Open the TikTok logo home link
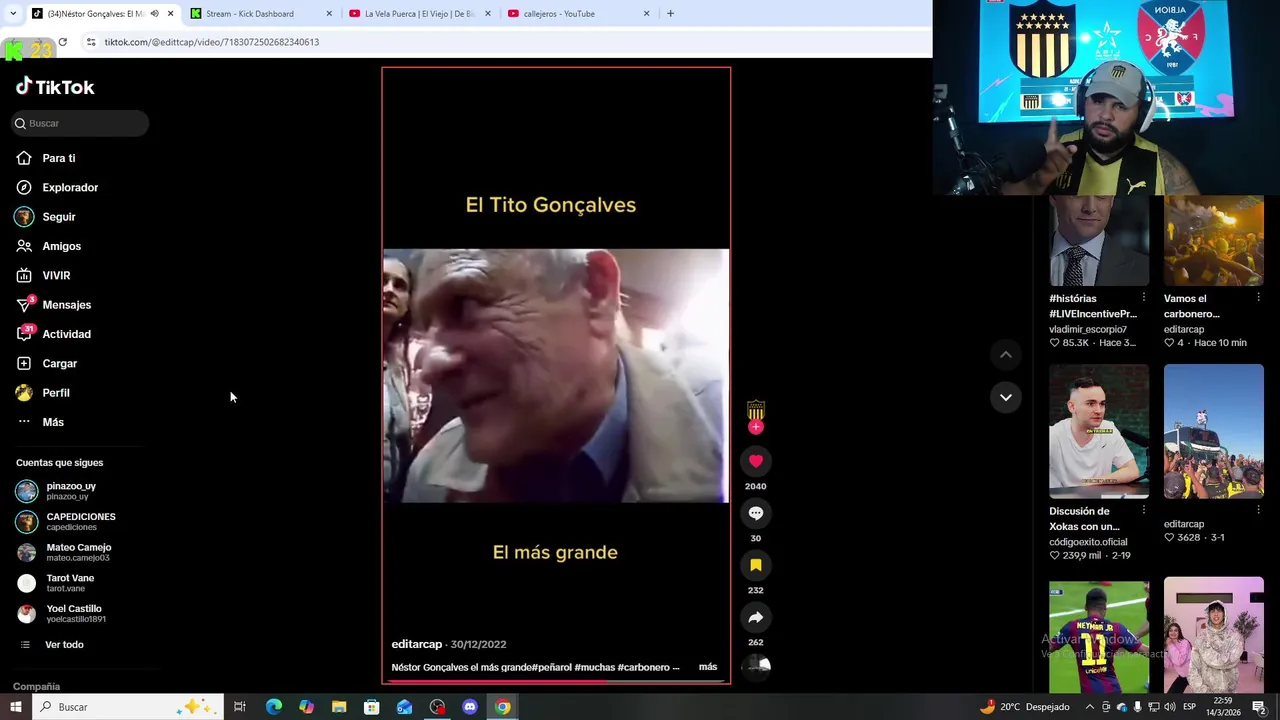The height and width of the screenshot is (720, 1280). coord(55,87)
